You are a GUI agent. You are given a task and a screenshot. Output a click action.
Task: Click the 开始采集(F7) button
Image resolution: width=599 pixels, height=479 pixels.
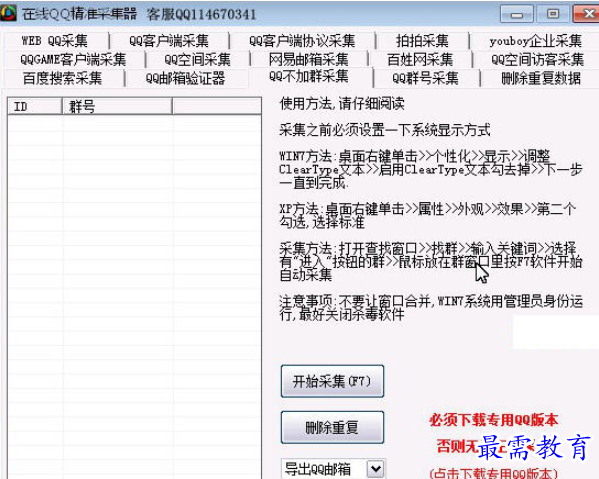pyautogui.click(x=332, y=381)
